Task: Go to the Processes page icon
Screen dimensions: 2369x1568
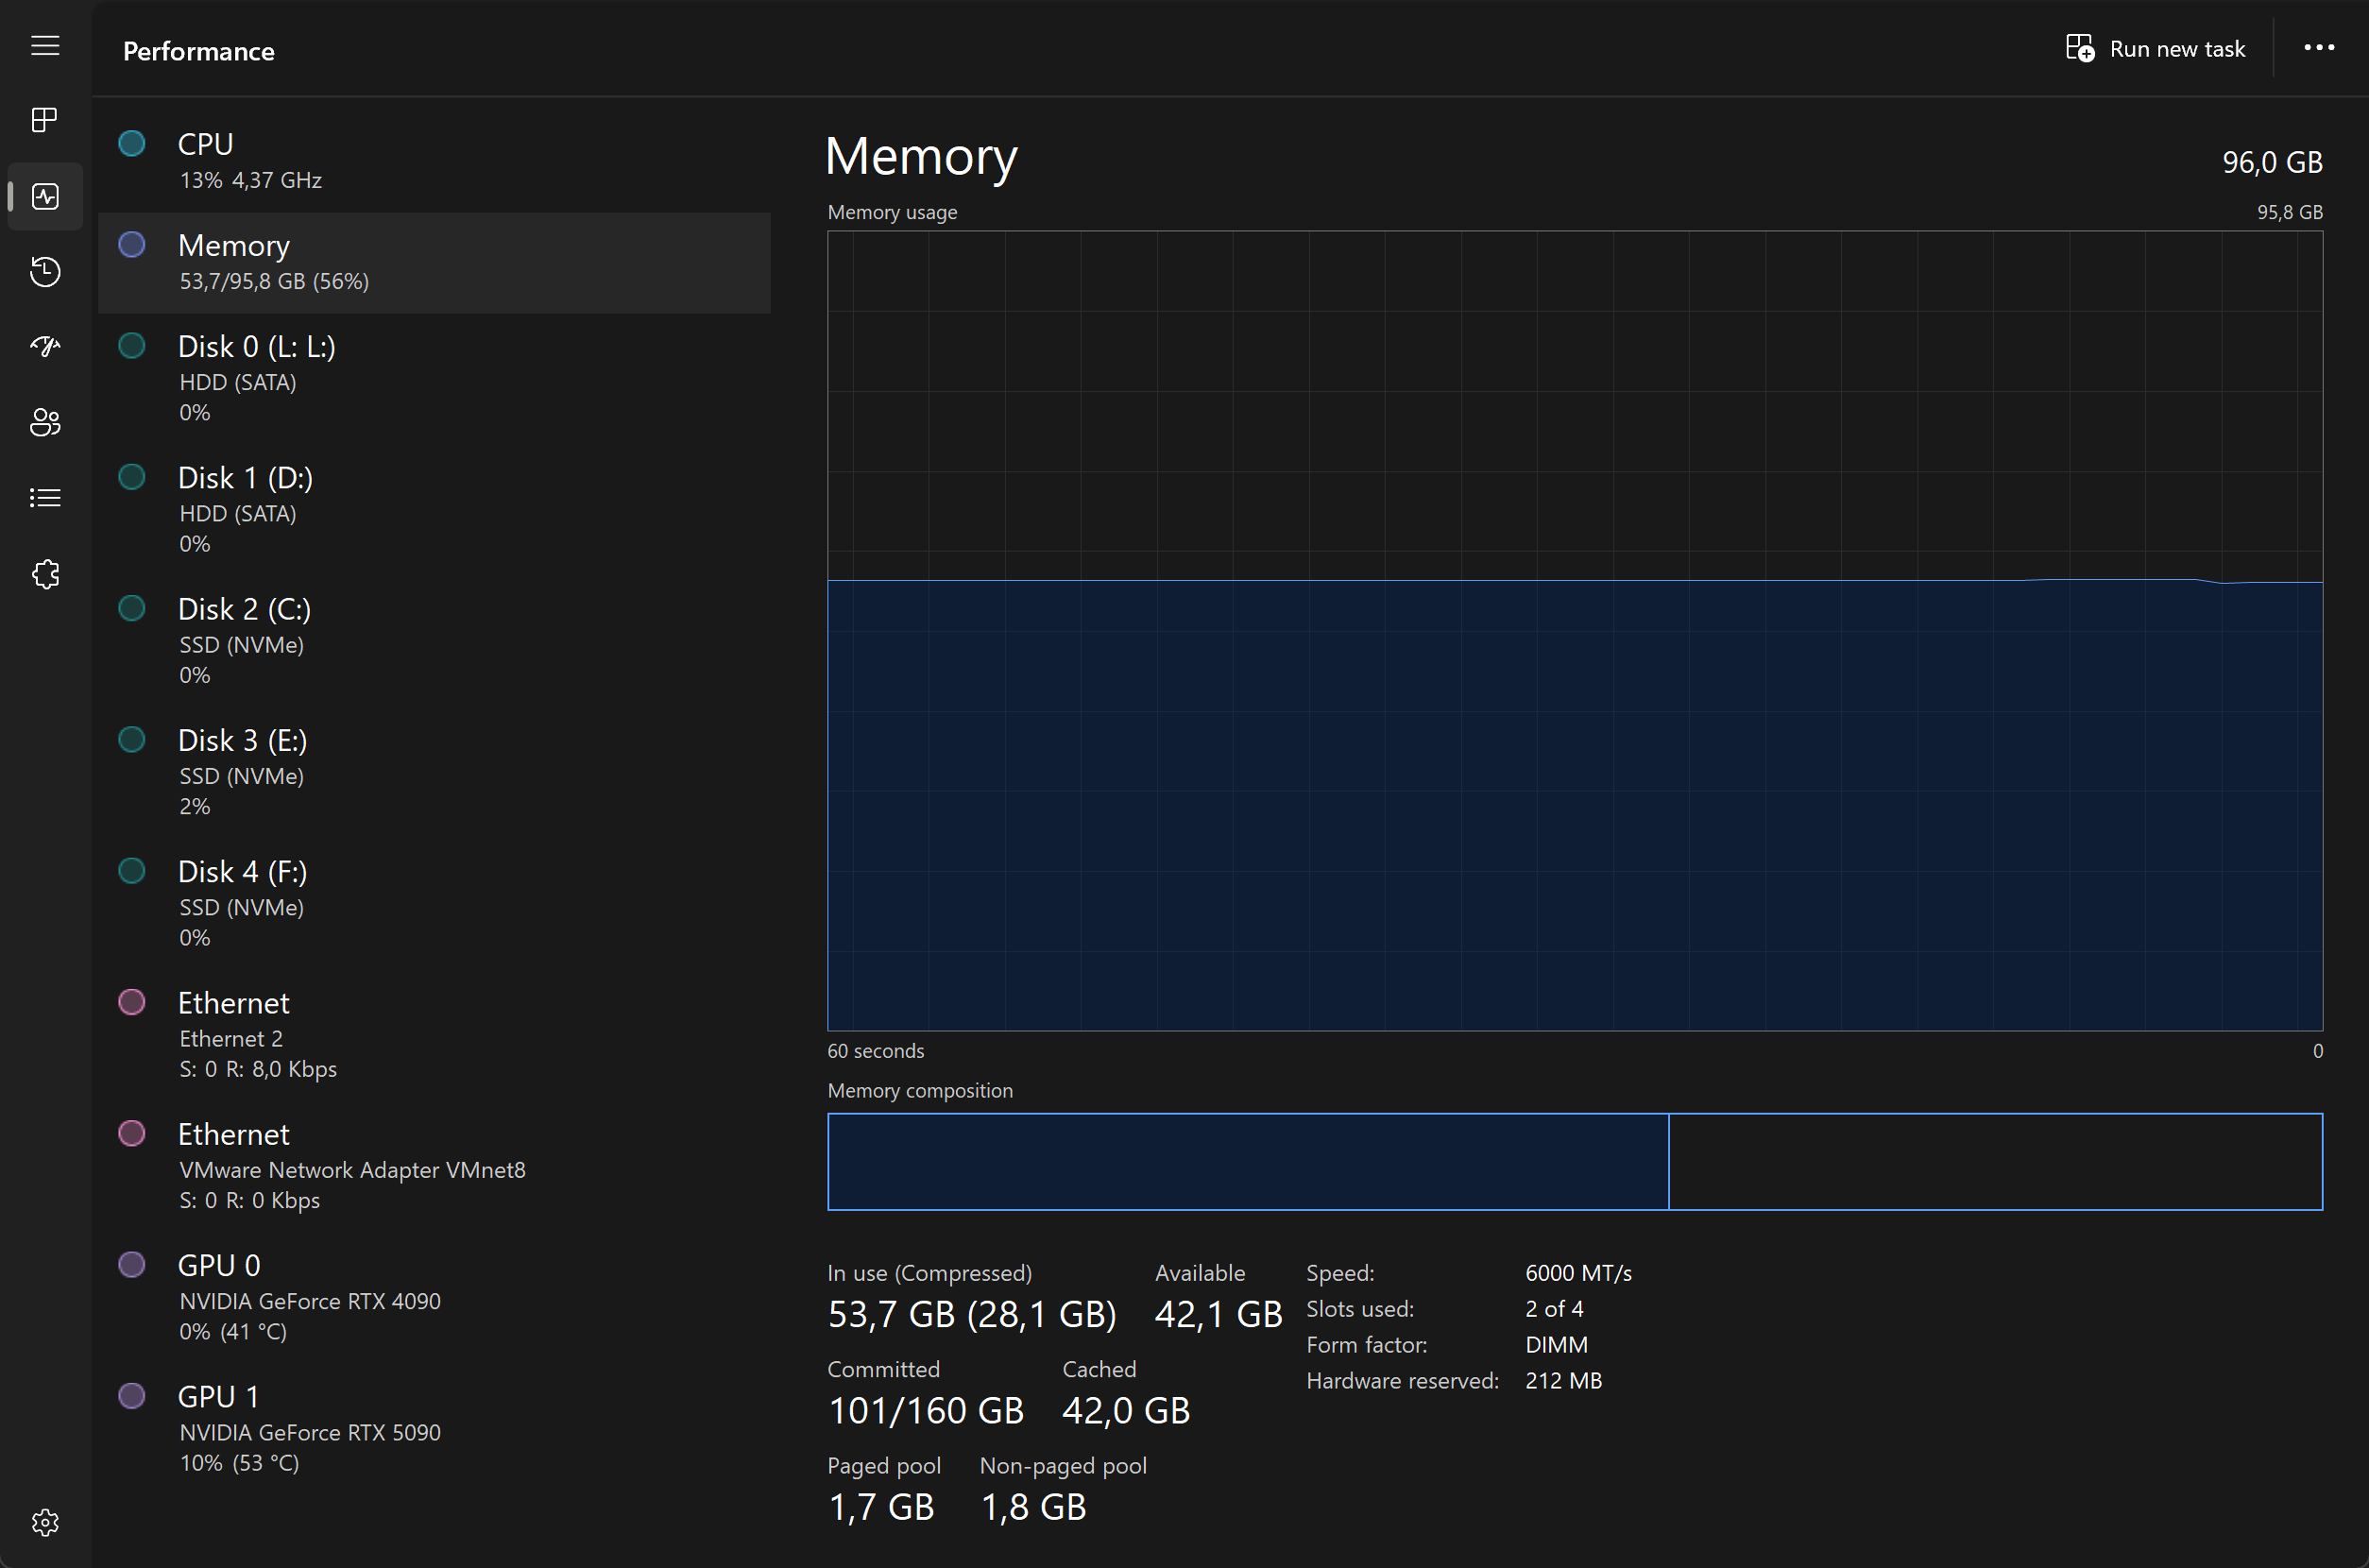Action: [x=45, y=120]
